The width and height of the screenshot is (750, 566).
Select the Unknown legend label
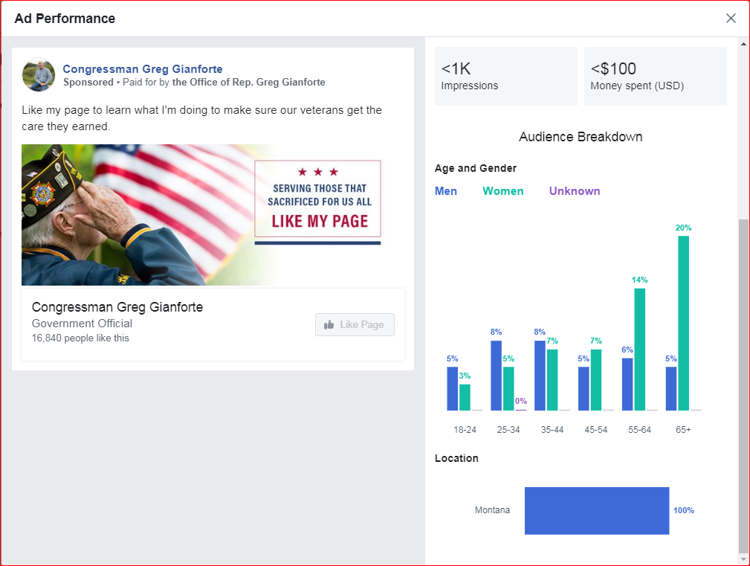(574, 191)
